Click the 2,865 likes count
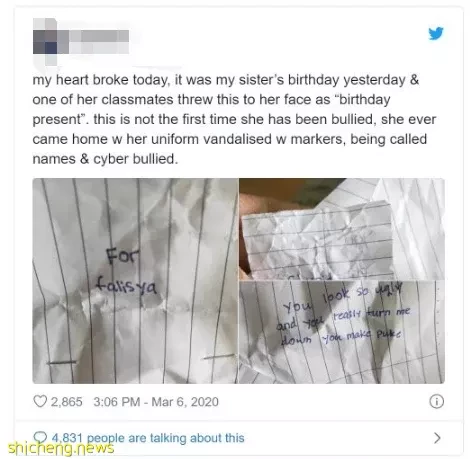 pos(66,402)
